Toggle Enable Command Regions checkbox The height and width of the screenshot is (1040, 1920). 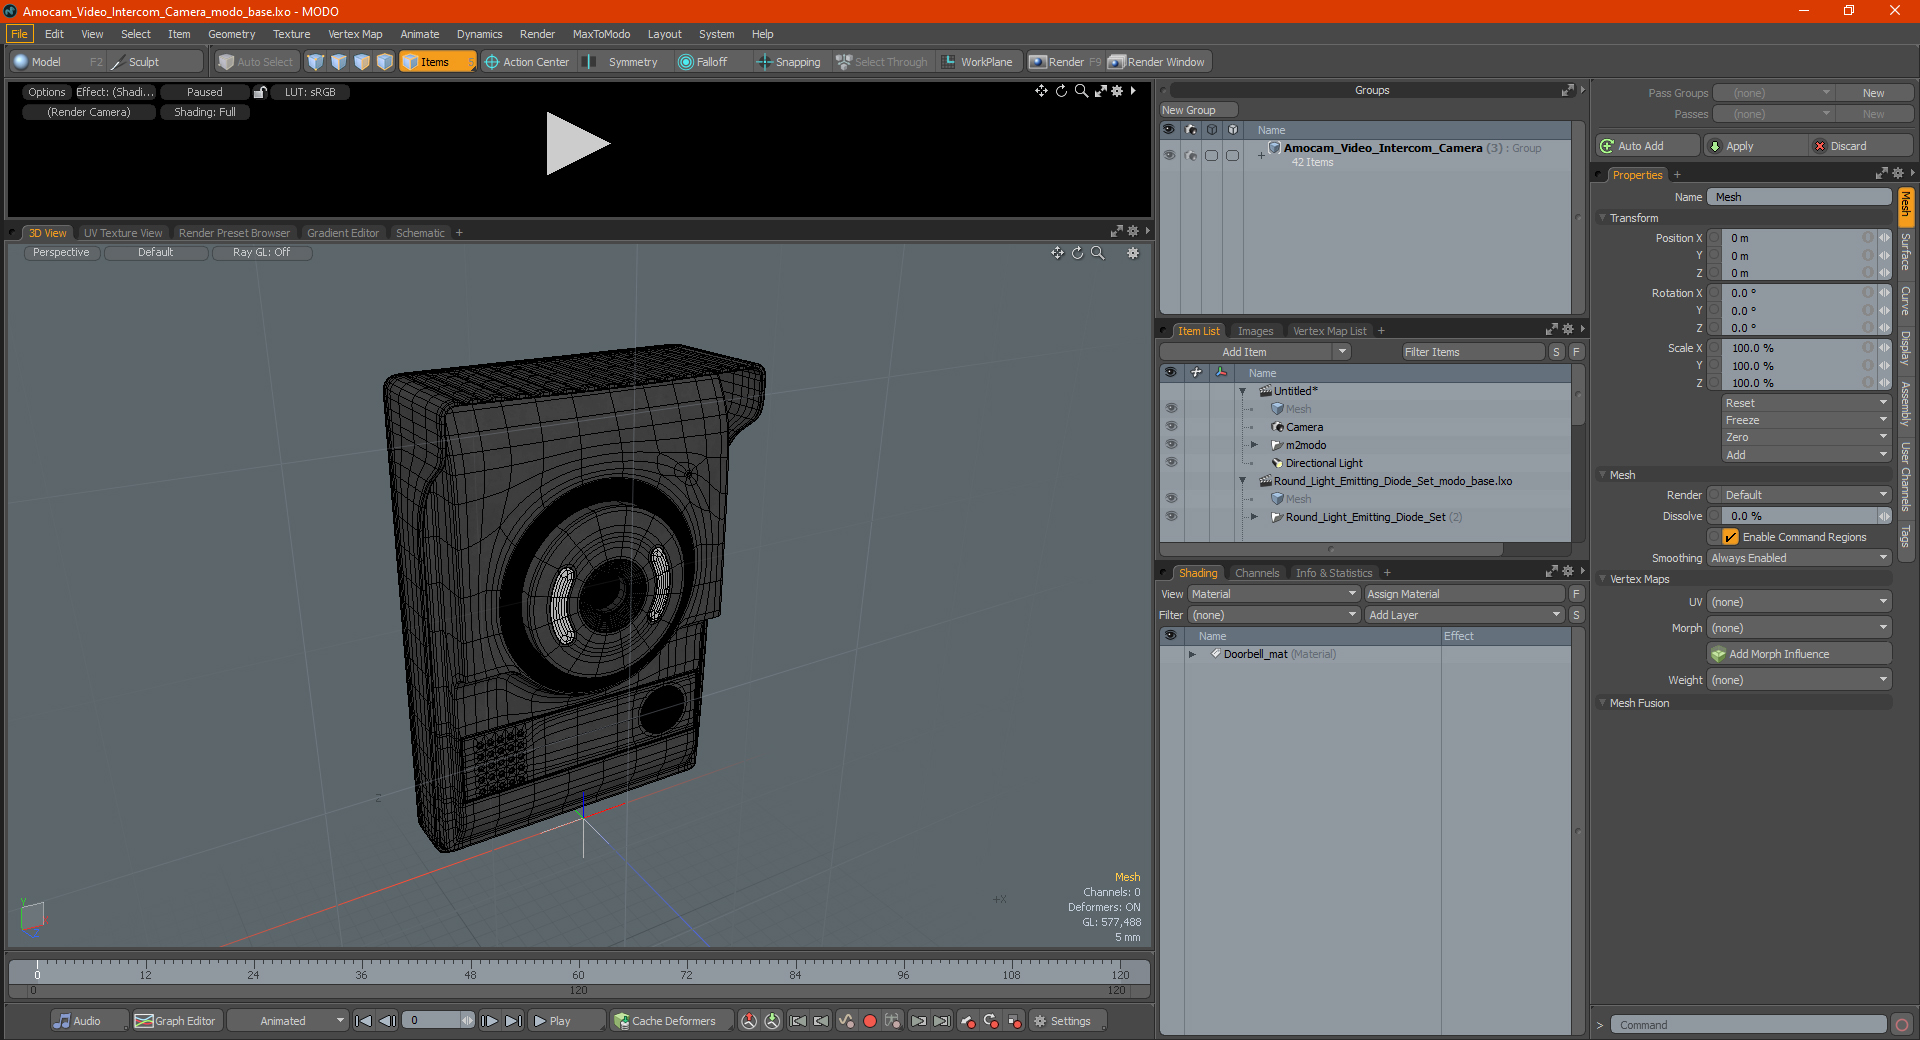(x=1731, y=537)
